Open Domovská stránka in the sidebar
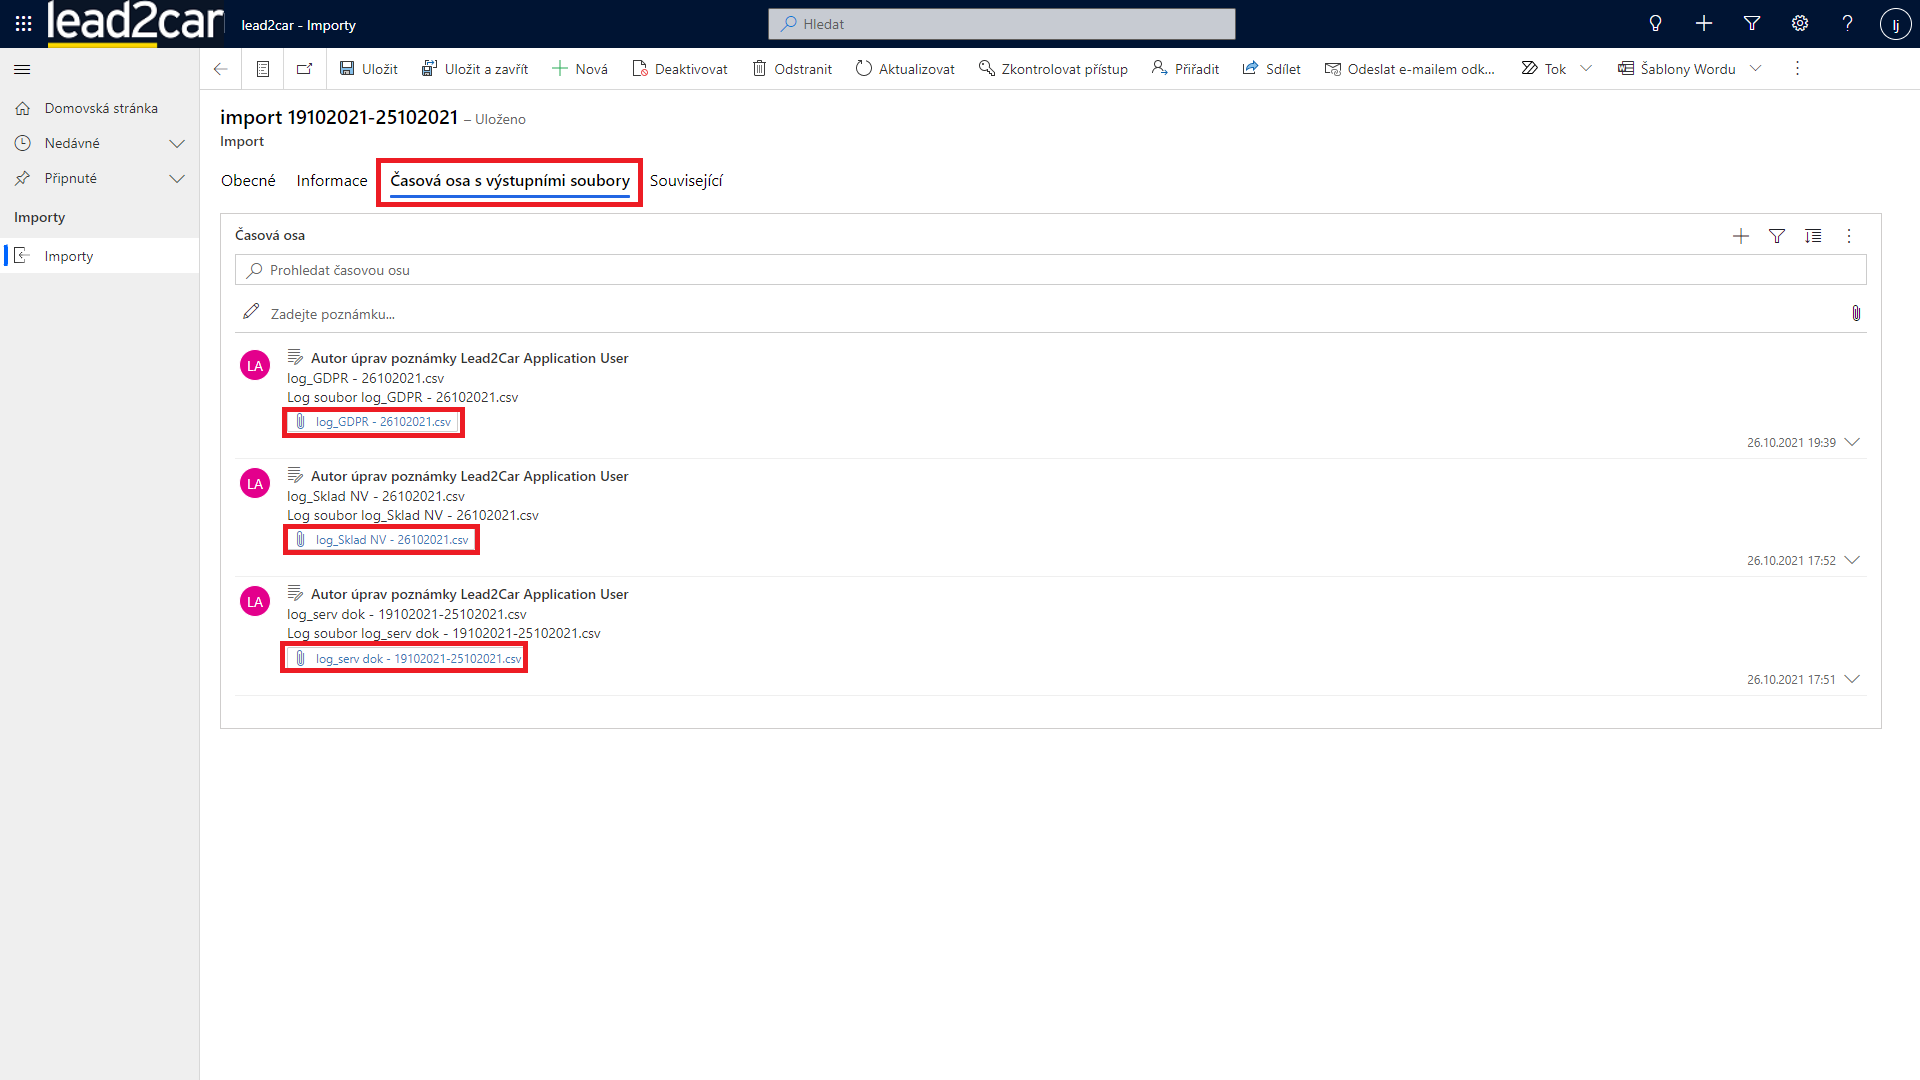The image size is (1920, 1080). [100, 108]
